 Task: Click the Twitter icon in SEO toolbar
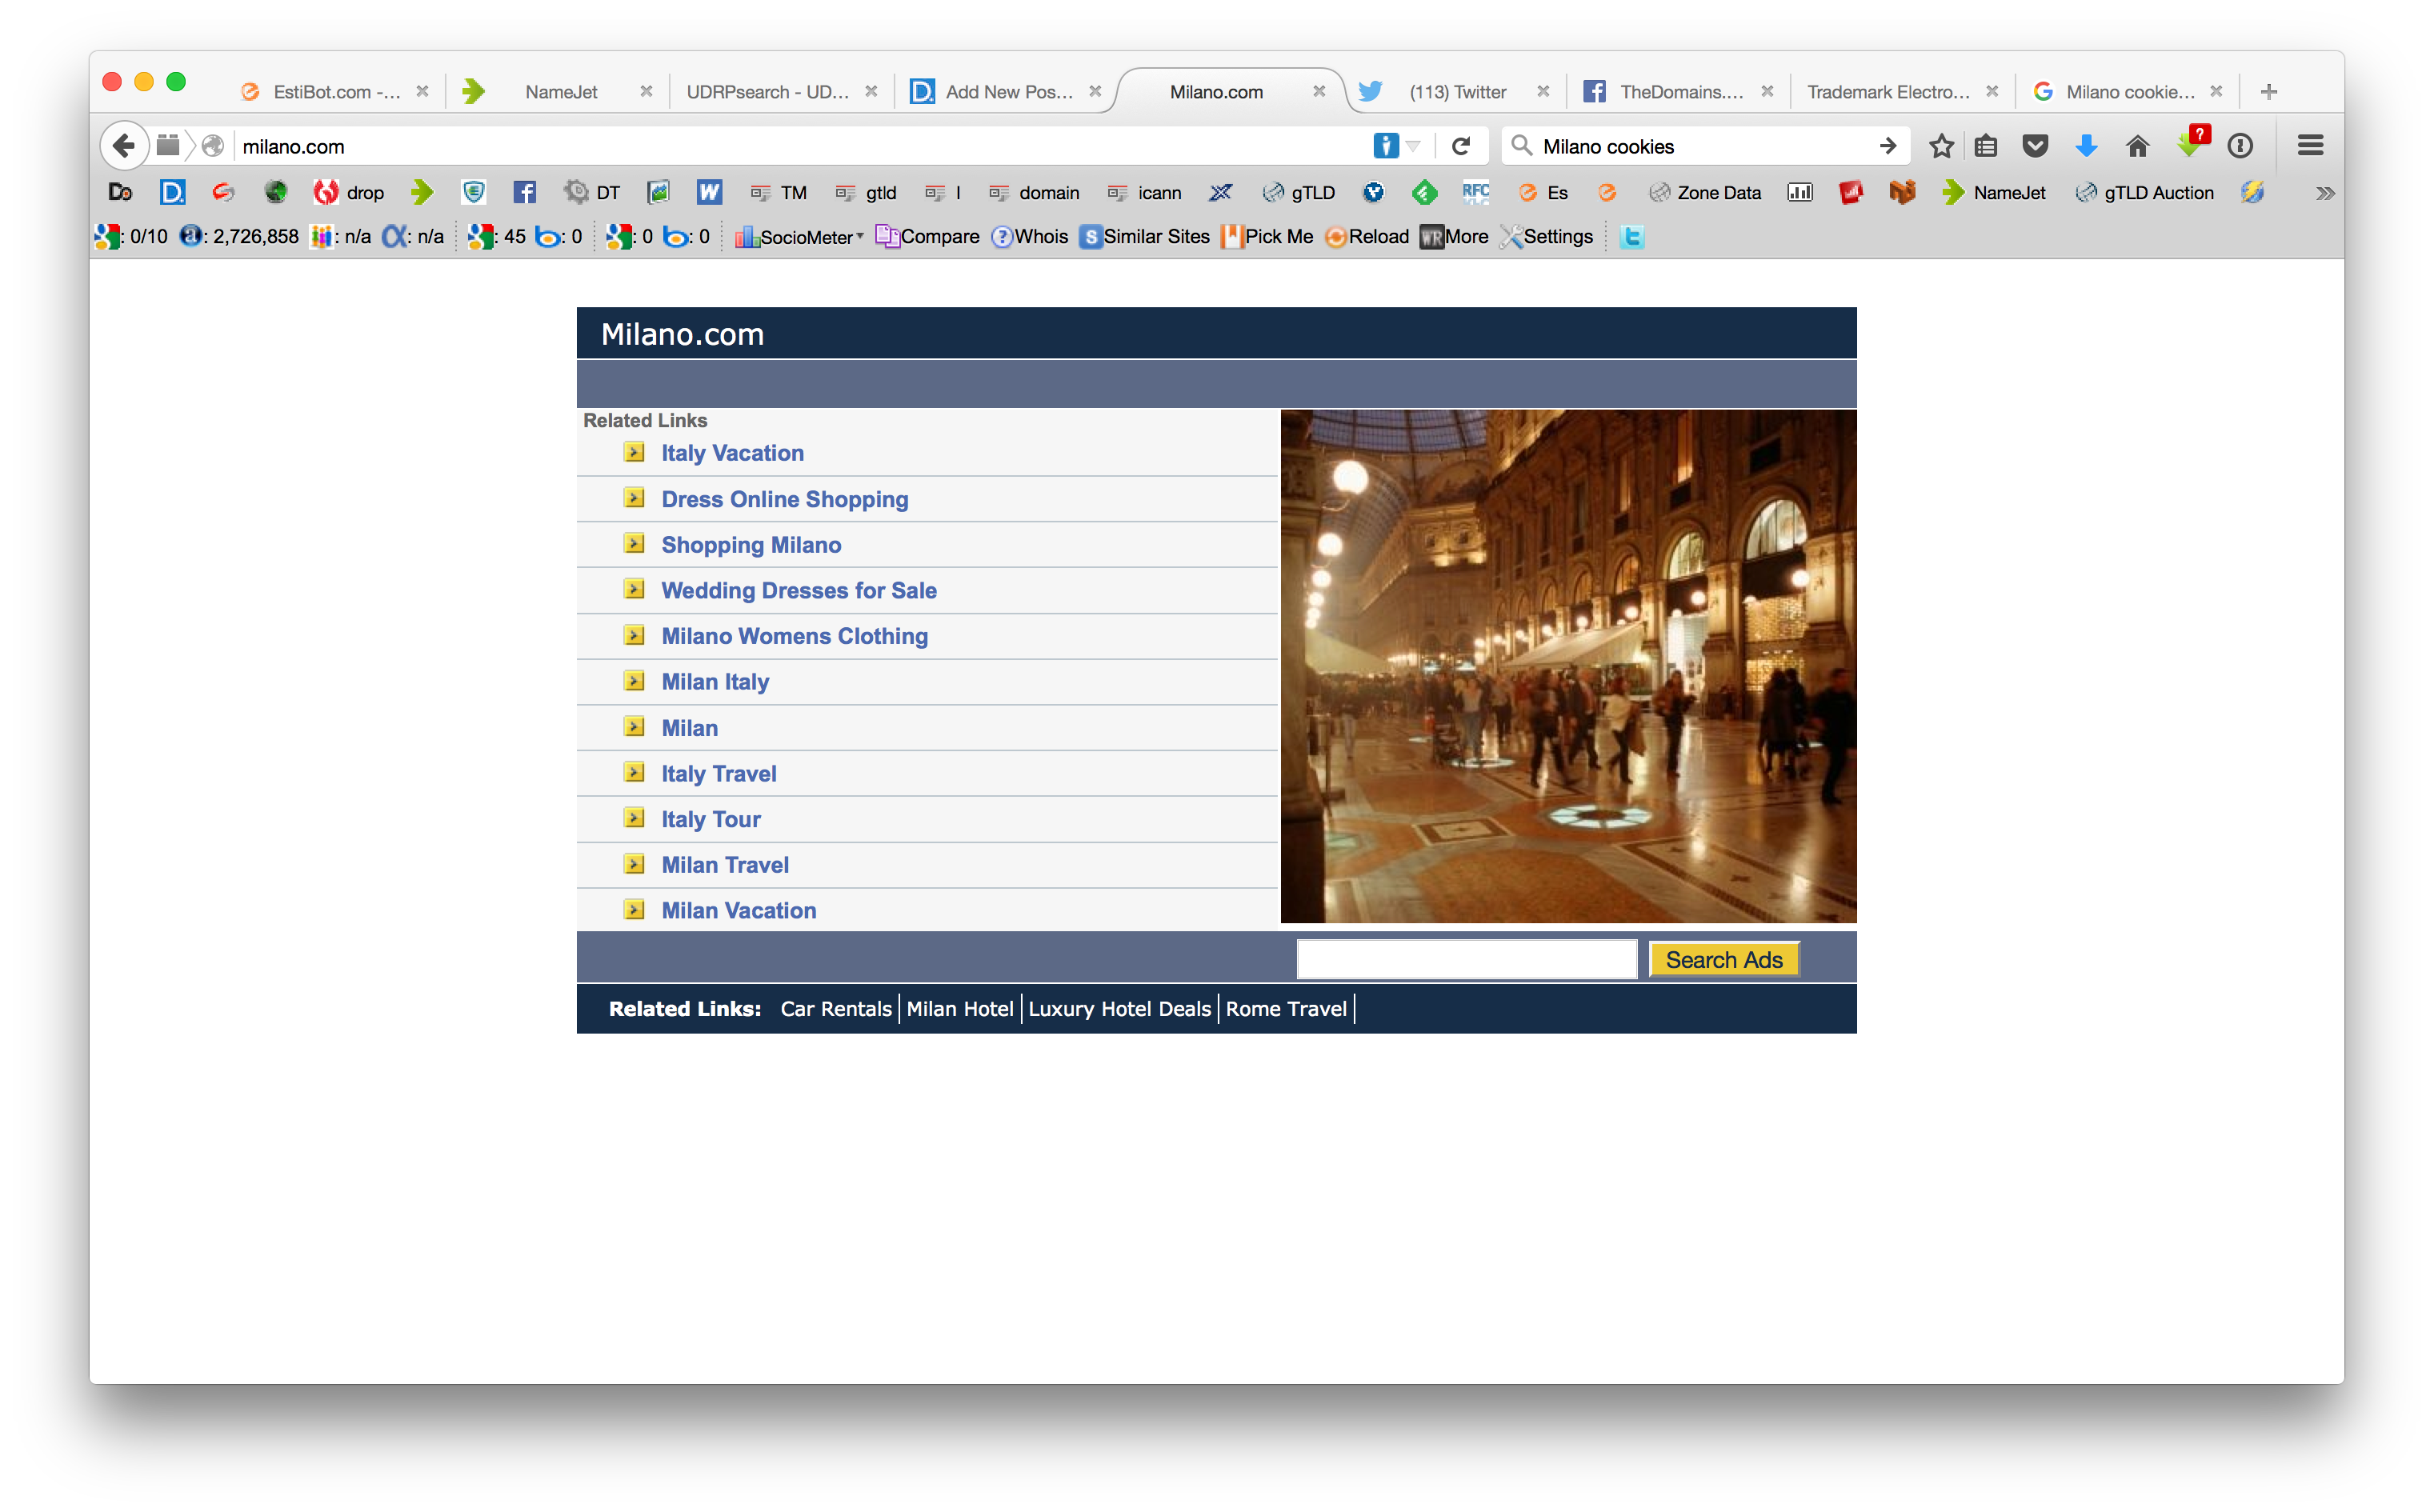tap(1631, 237)
